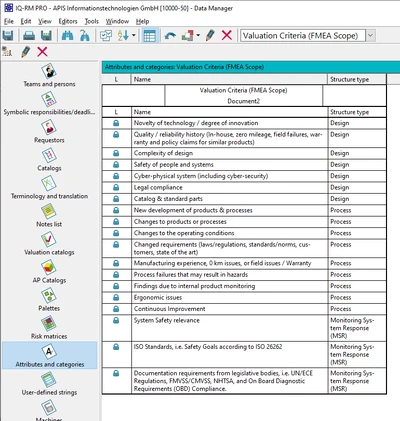Select 'Continuous Improvement' row
The height and width of the screenshot is (421, 400).
244,309
